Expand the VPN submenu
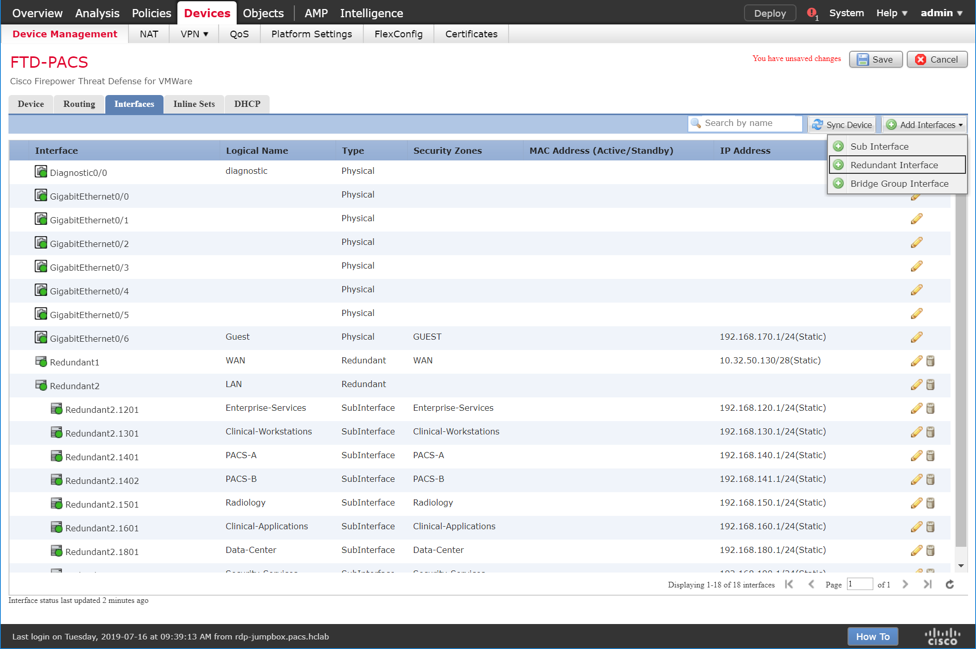Image resolution: width=976 pixels, height=649 pixels. pyautogui.click(x=194, y=34)
